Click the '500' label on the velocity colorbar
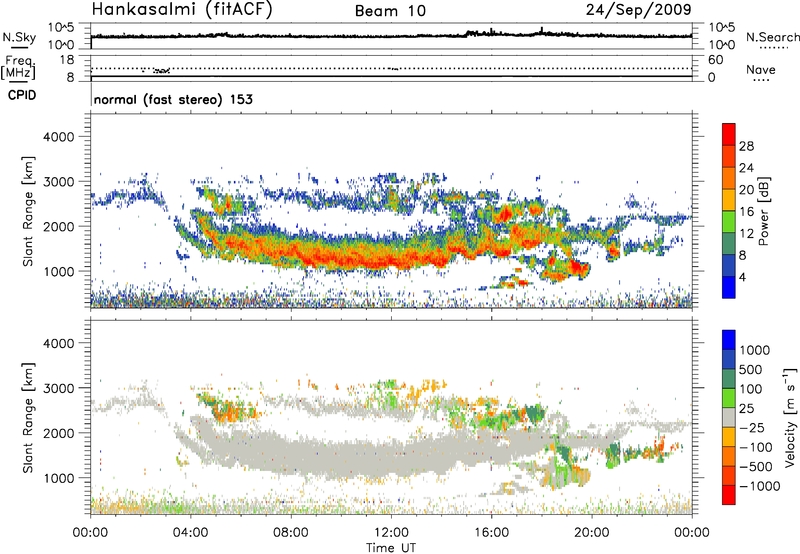This screenshot has height=554, width=800. [751, 369]
